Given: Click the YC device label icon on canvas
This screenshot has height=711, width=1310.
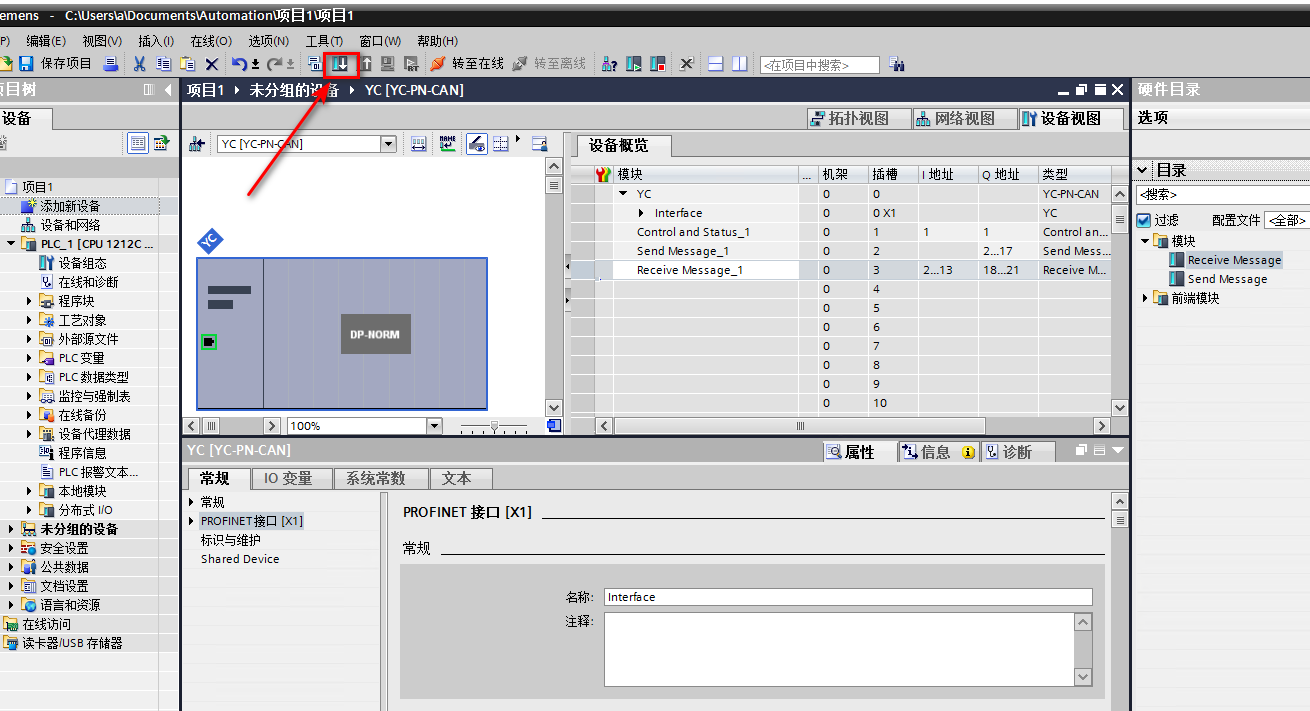Looking at the screenshot, I should click(209, 241).
